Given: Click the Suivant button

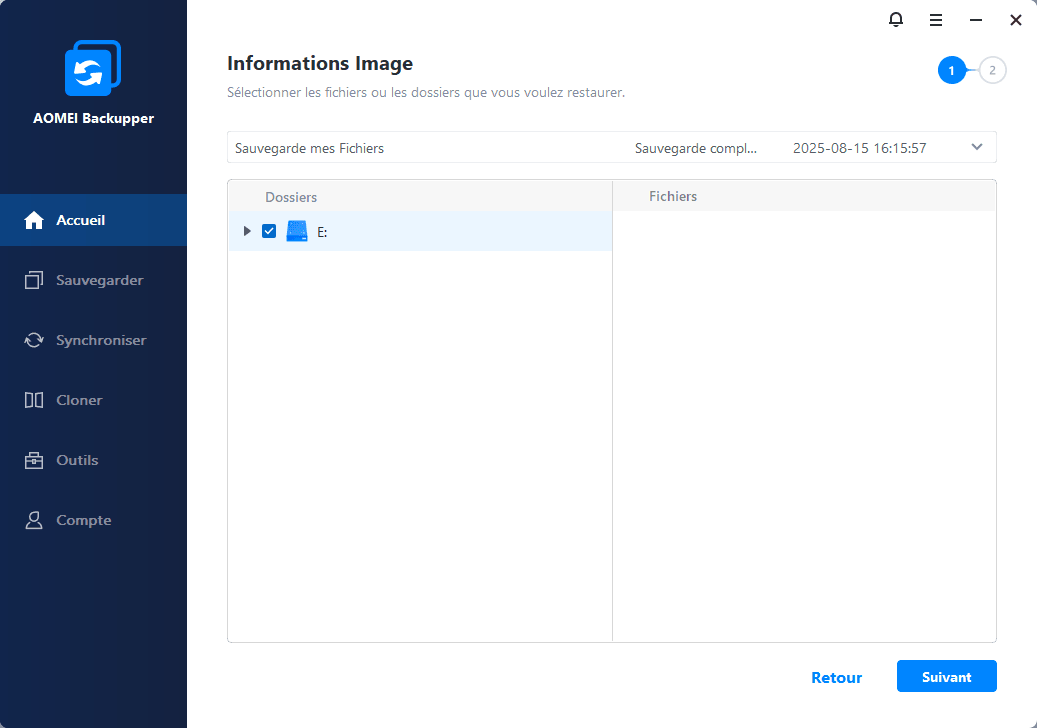Looking at the screenshot, I should pos(946,676).
